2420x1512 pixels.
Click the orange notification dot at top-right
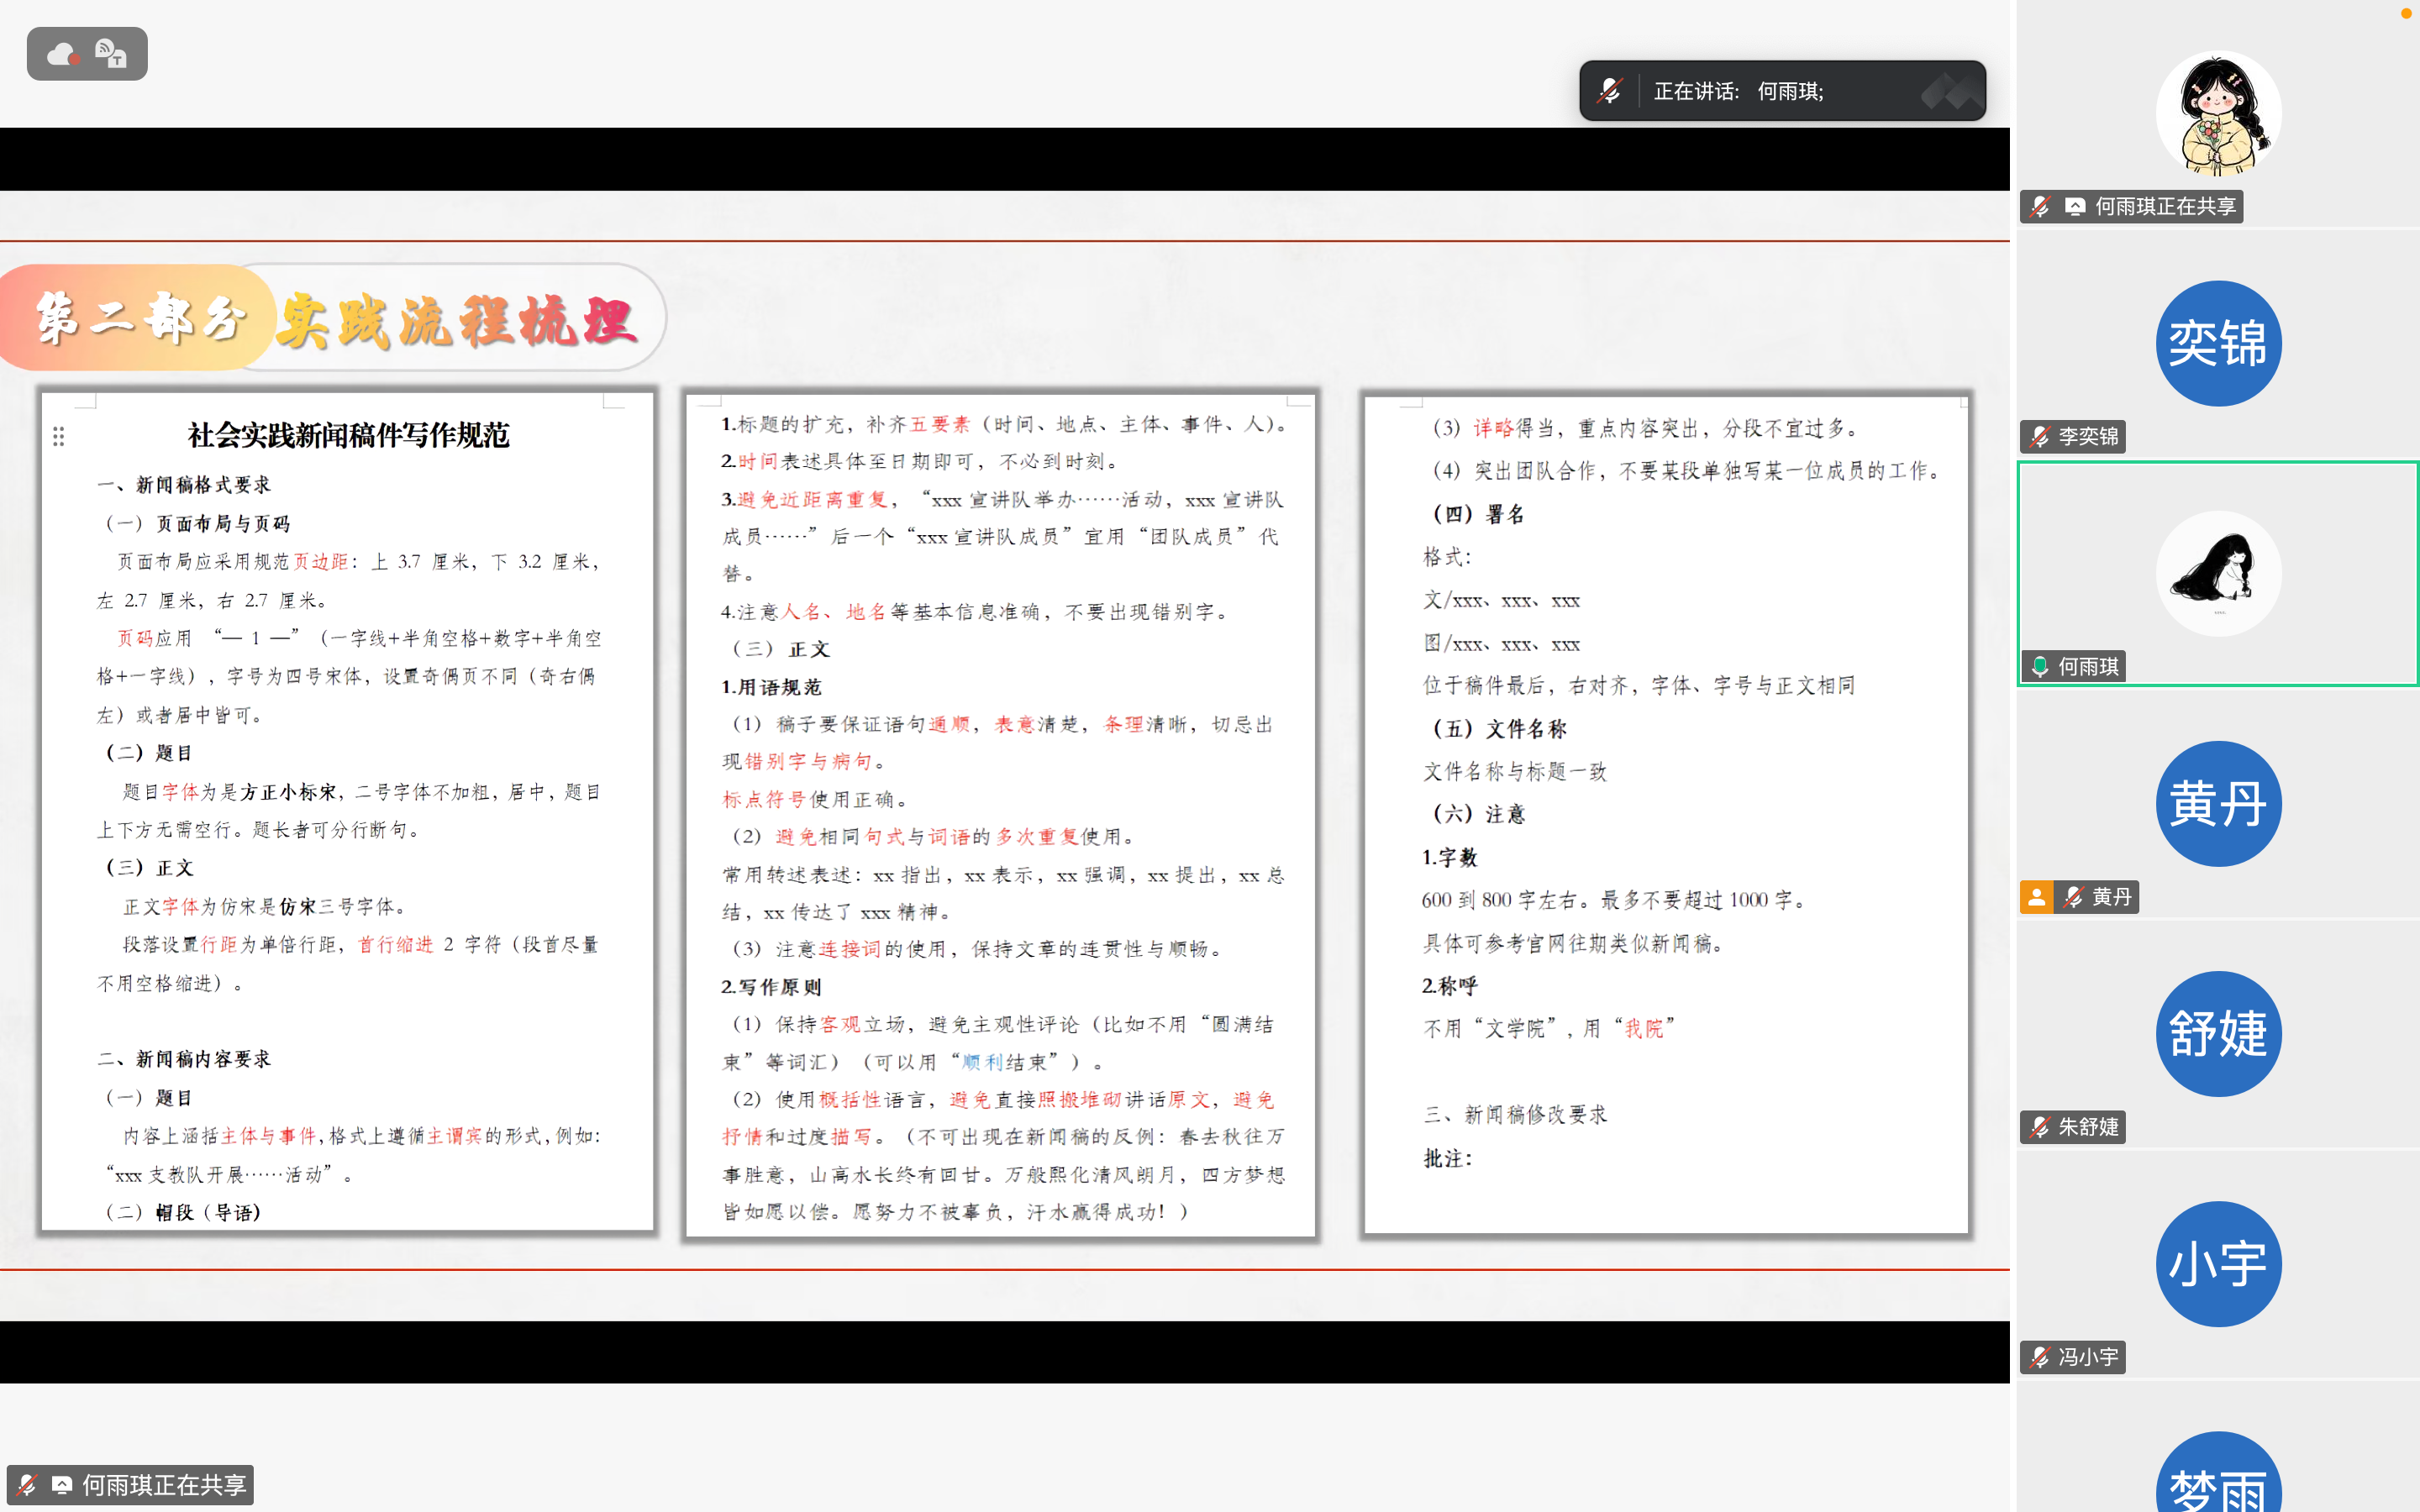point(2406,13)
